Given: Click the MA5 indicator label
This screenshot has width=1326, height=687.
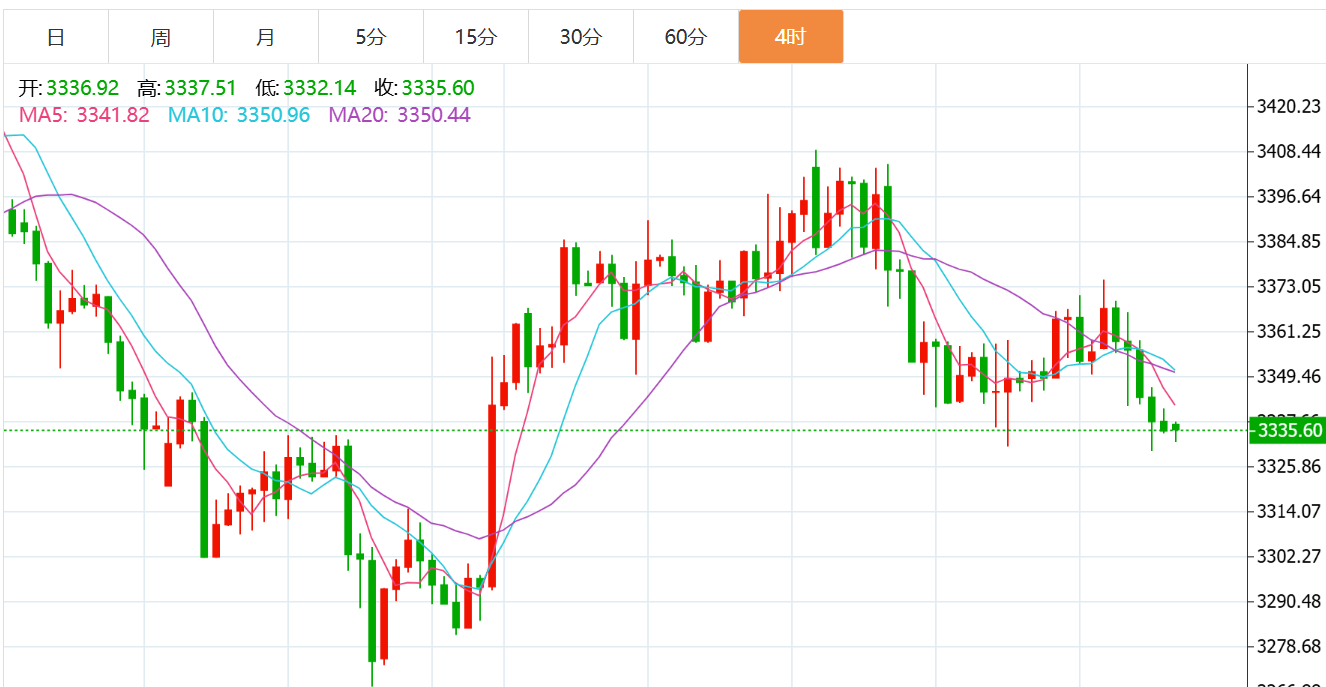Looking at the screenshot, I should tap(84, 115).
